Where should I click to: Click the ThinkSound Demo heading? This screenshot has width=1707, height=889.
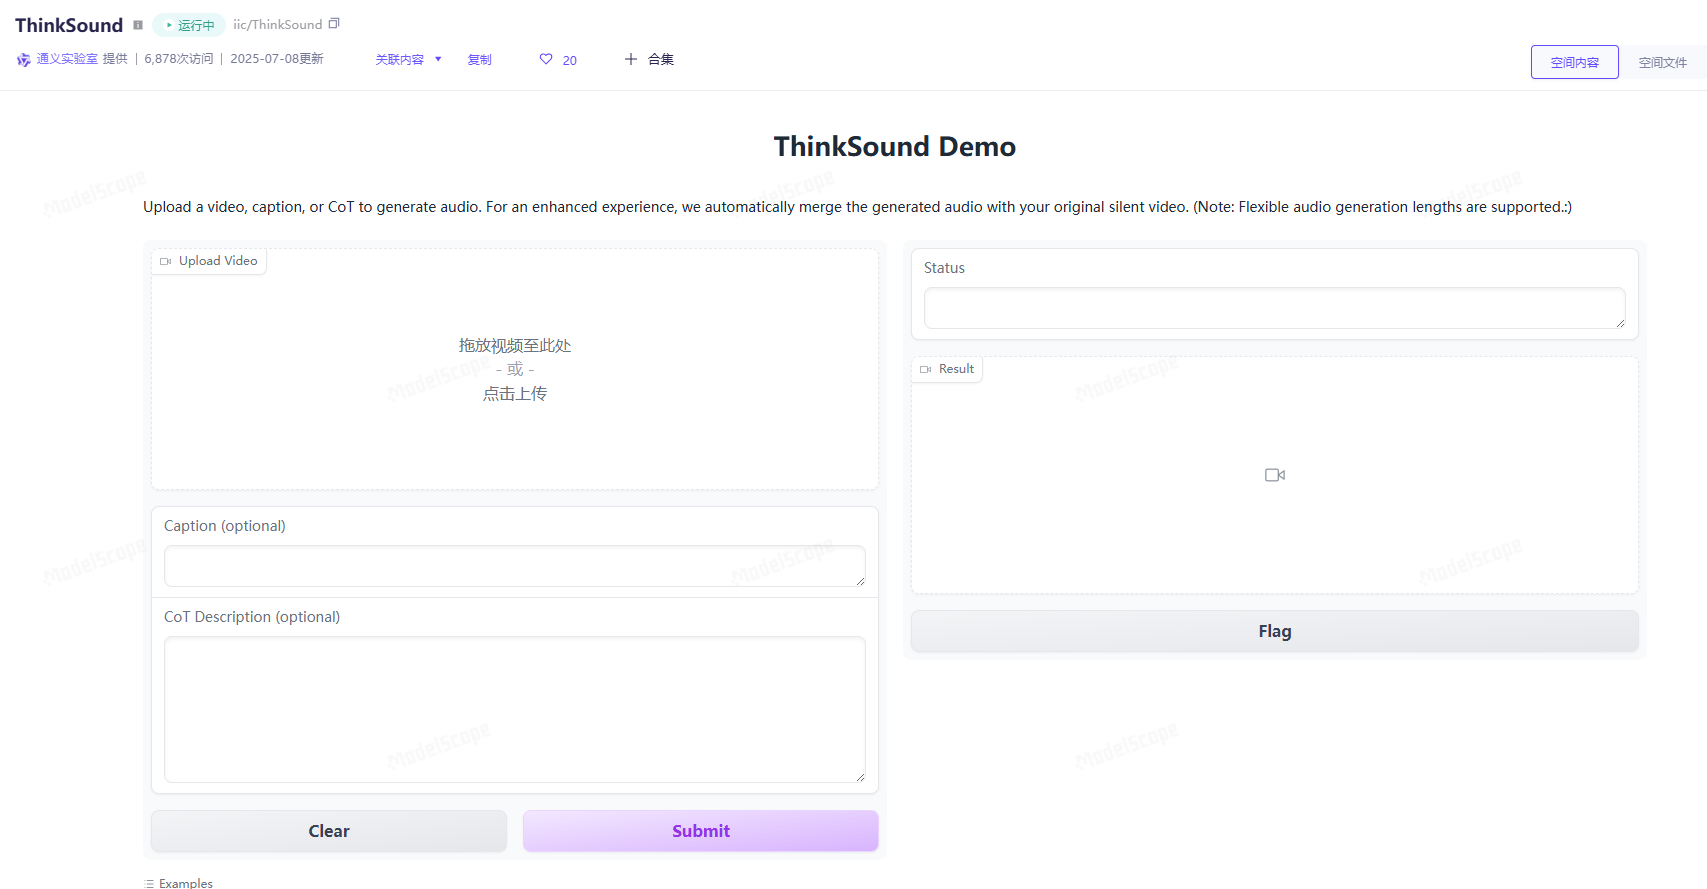tap(895, 147)
